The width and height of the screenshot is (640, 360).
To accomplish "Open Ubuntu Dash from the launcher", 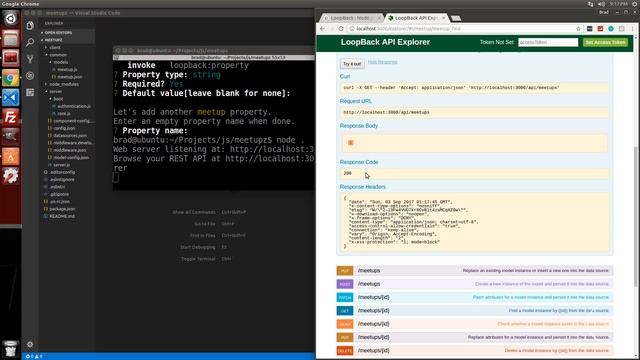I will [11, 18].
